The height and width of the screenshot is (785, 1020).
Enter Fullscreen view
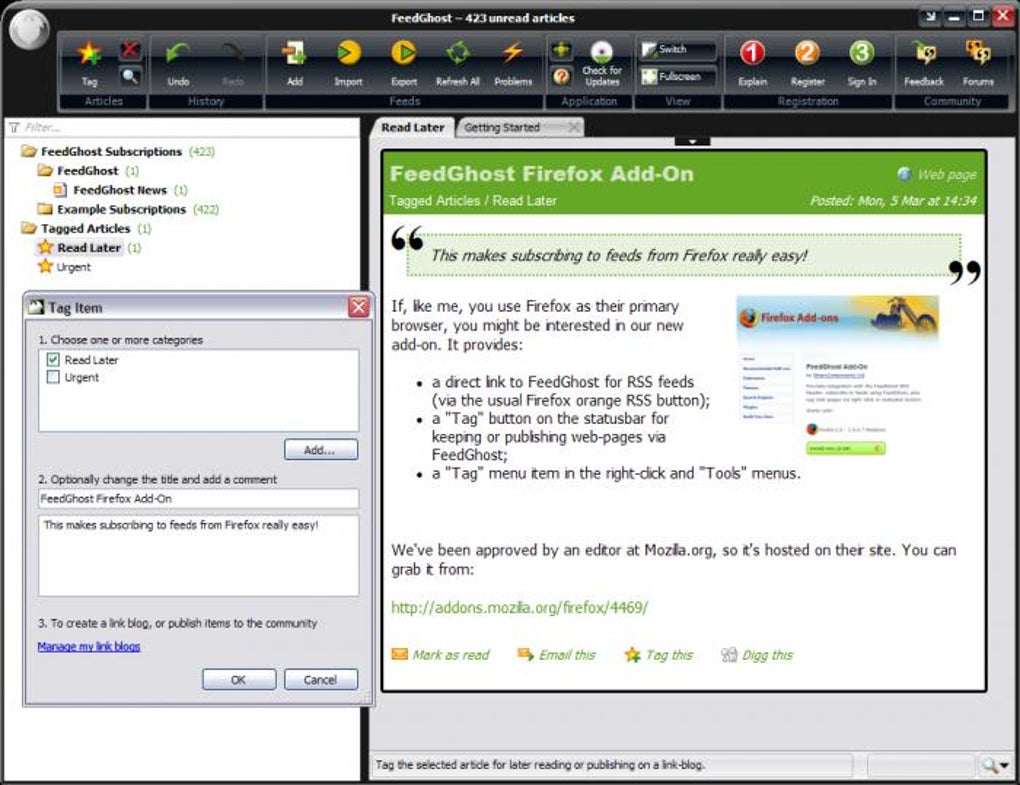pyautogui.click(x=677, y=77)
